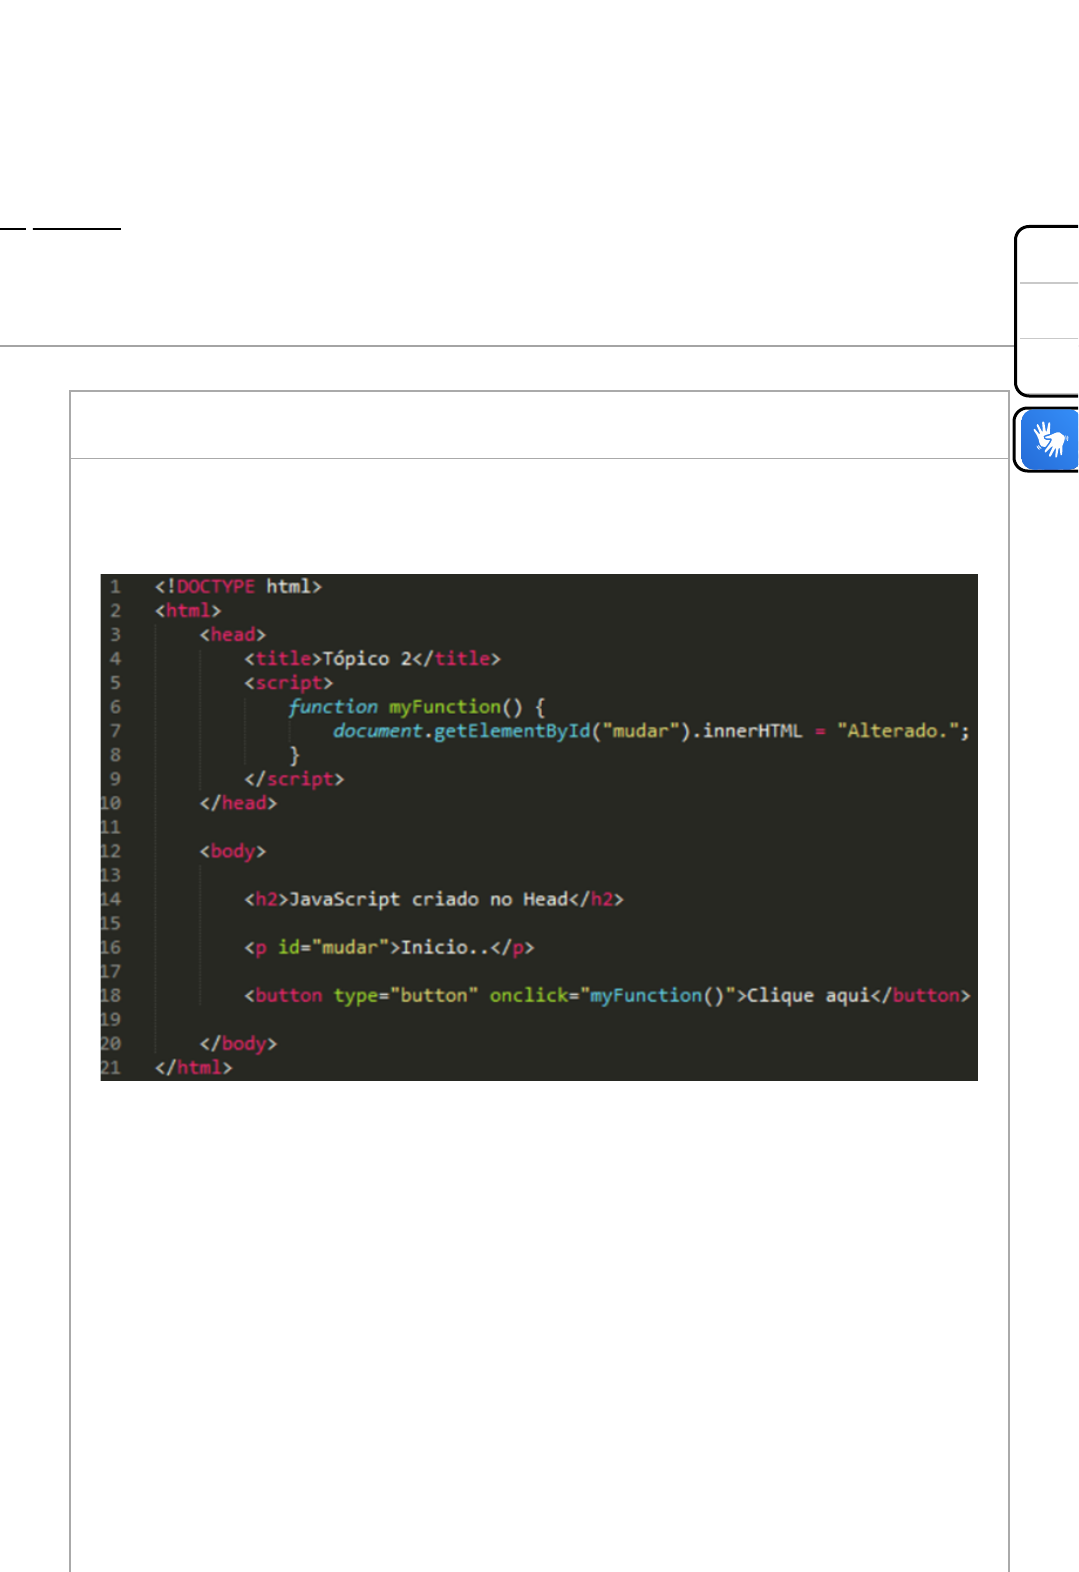Click the h2 "JavaScript criado no Head" line

pyautogui.click(x=433, y=899)
